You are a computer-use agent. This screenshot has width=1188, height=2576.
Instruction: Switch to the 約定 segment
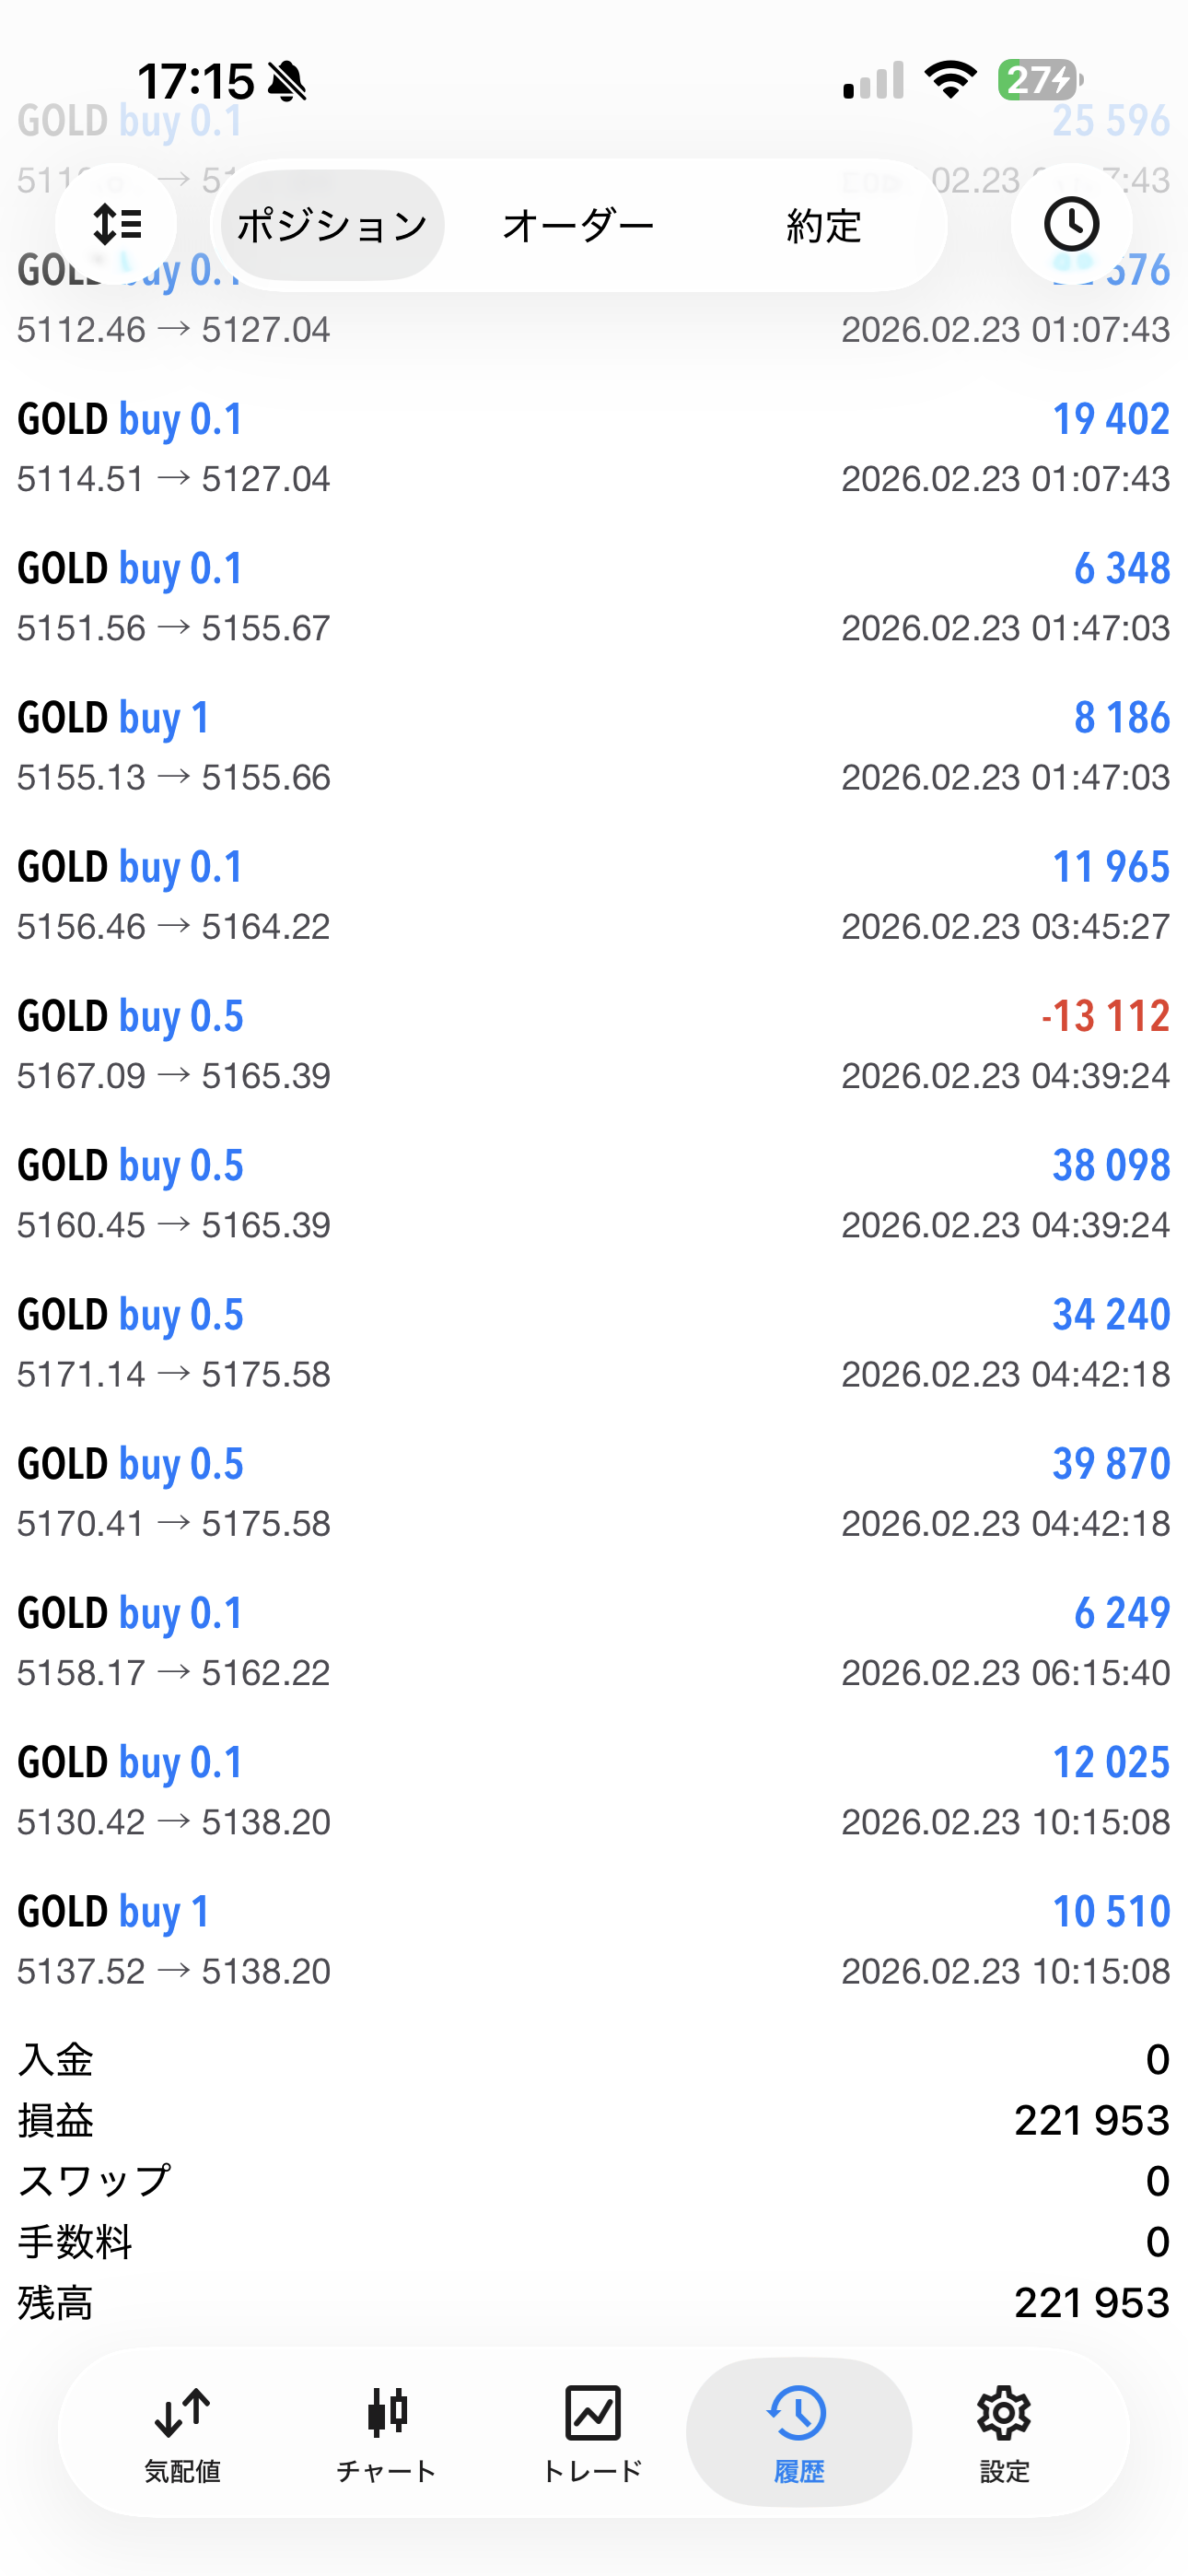click(823, 226)
